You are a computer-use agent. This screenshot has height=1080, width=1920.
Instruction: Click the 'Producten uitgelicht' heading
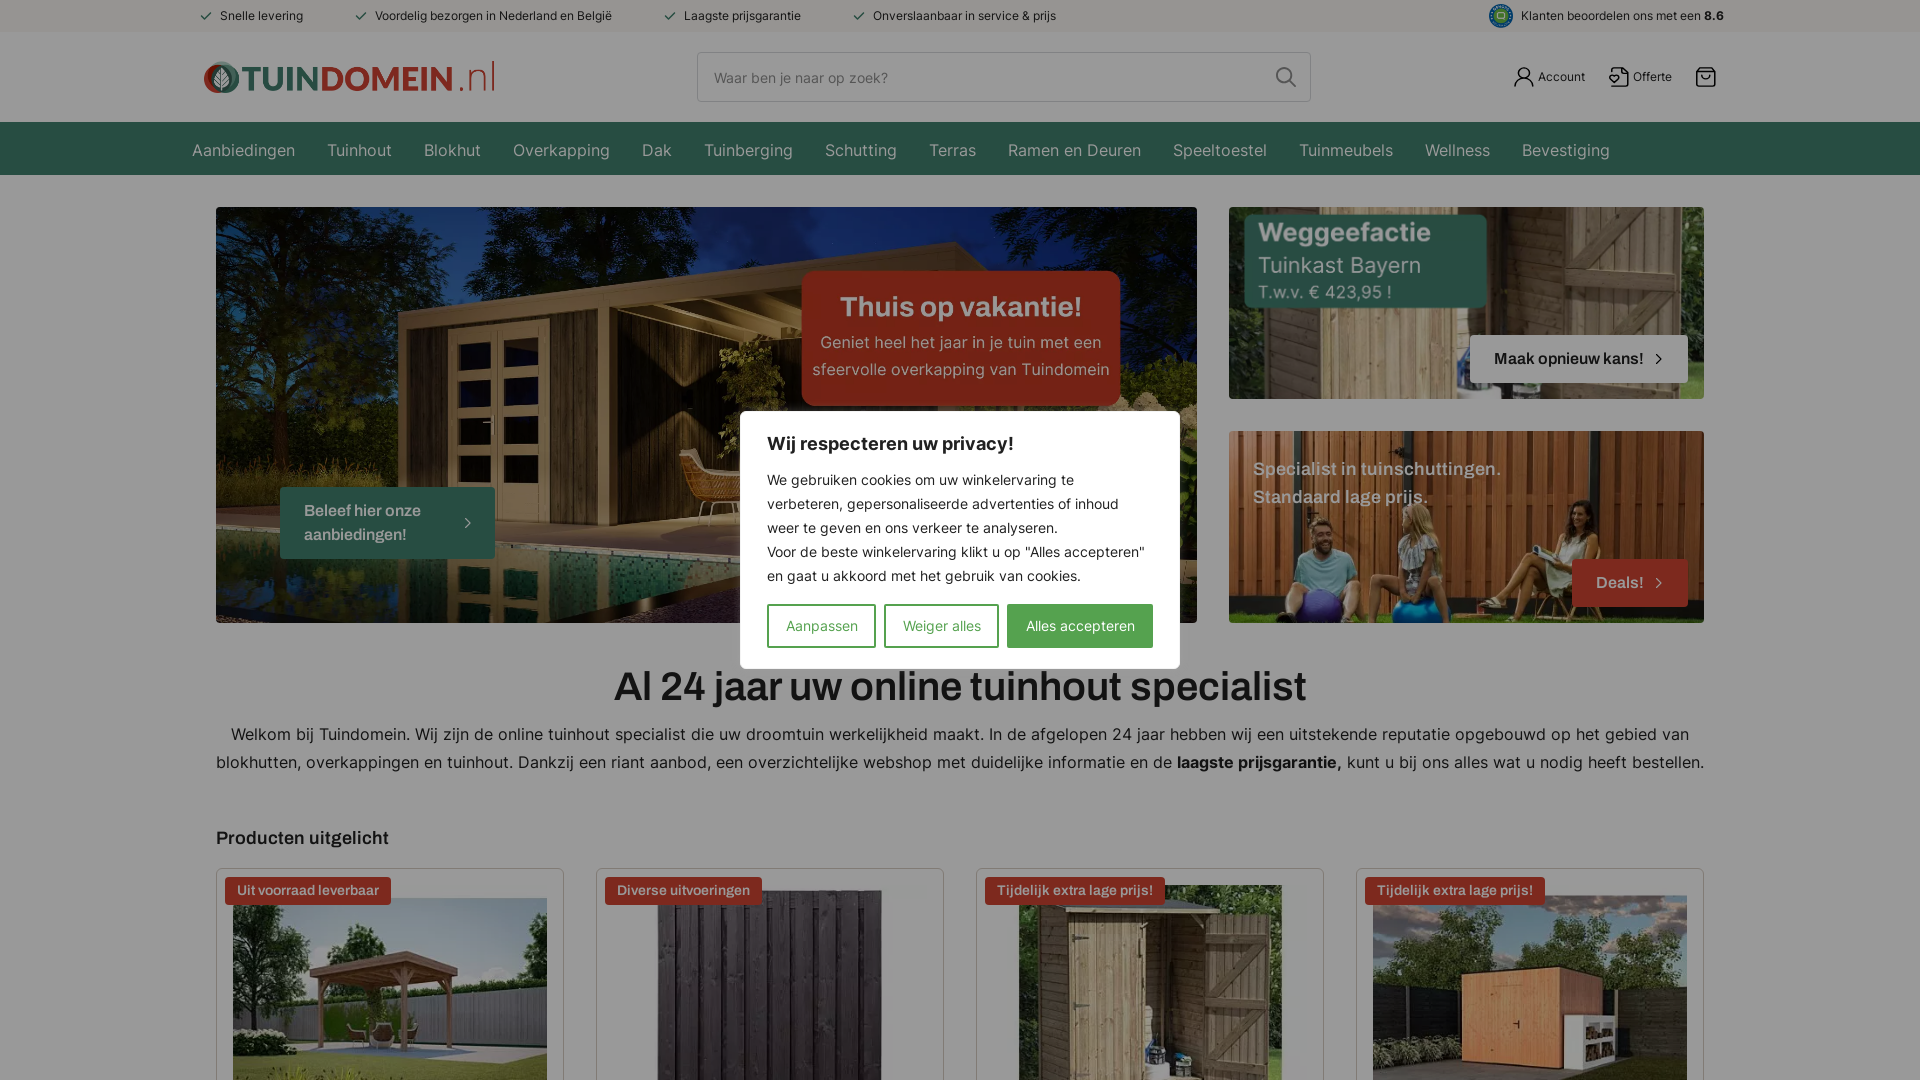point(302,838)
